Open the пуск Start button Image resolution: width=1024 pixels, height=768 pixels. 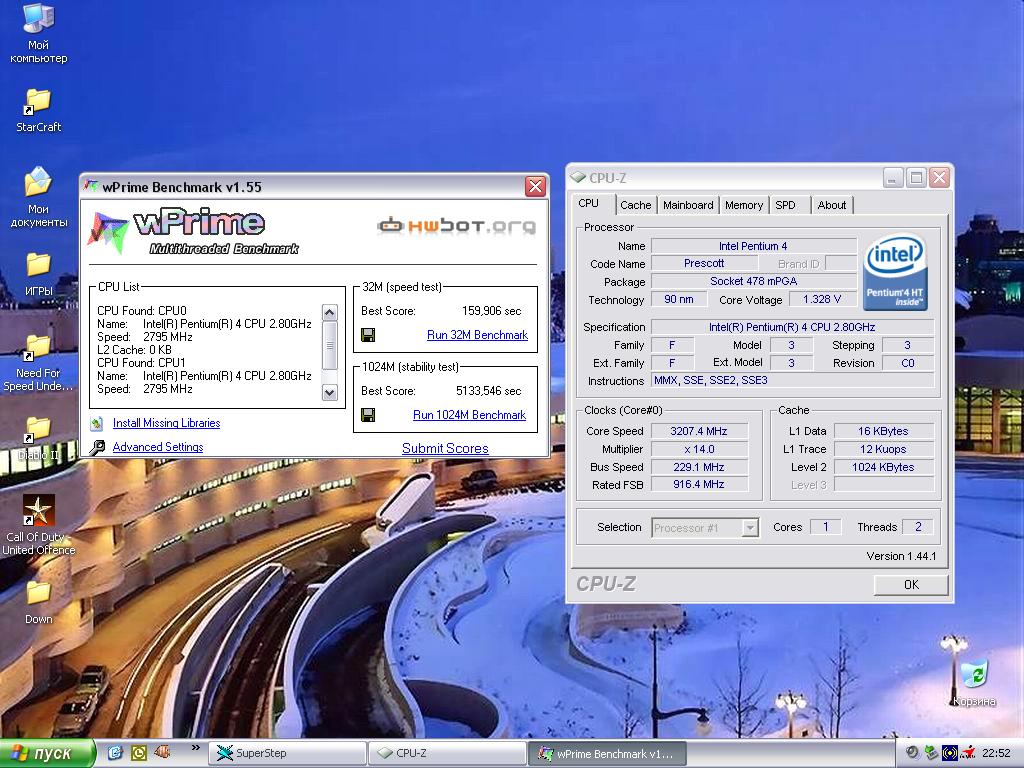click(47, 753)
